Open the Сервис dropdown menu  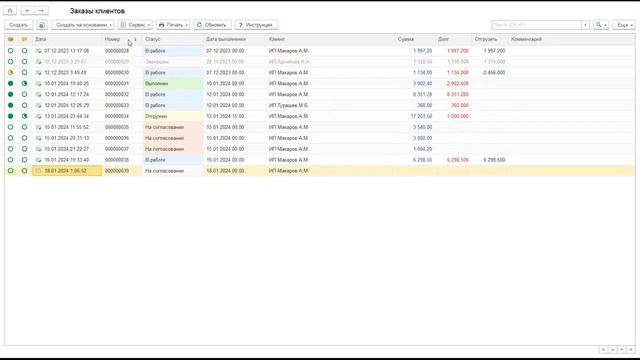pyautogui.click(x=135, y=25)
